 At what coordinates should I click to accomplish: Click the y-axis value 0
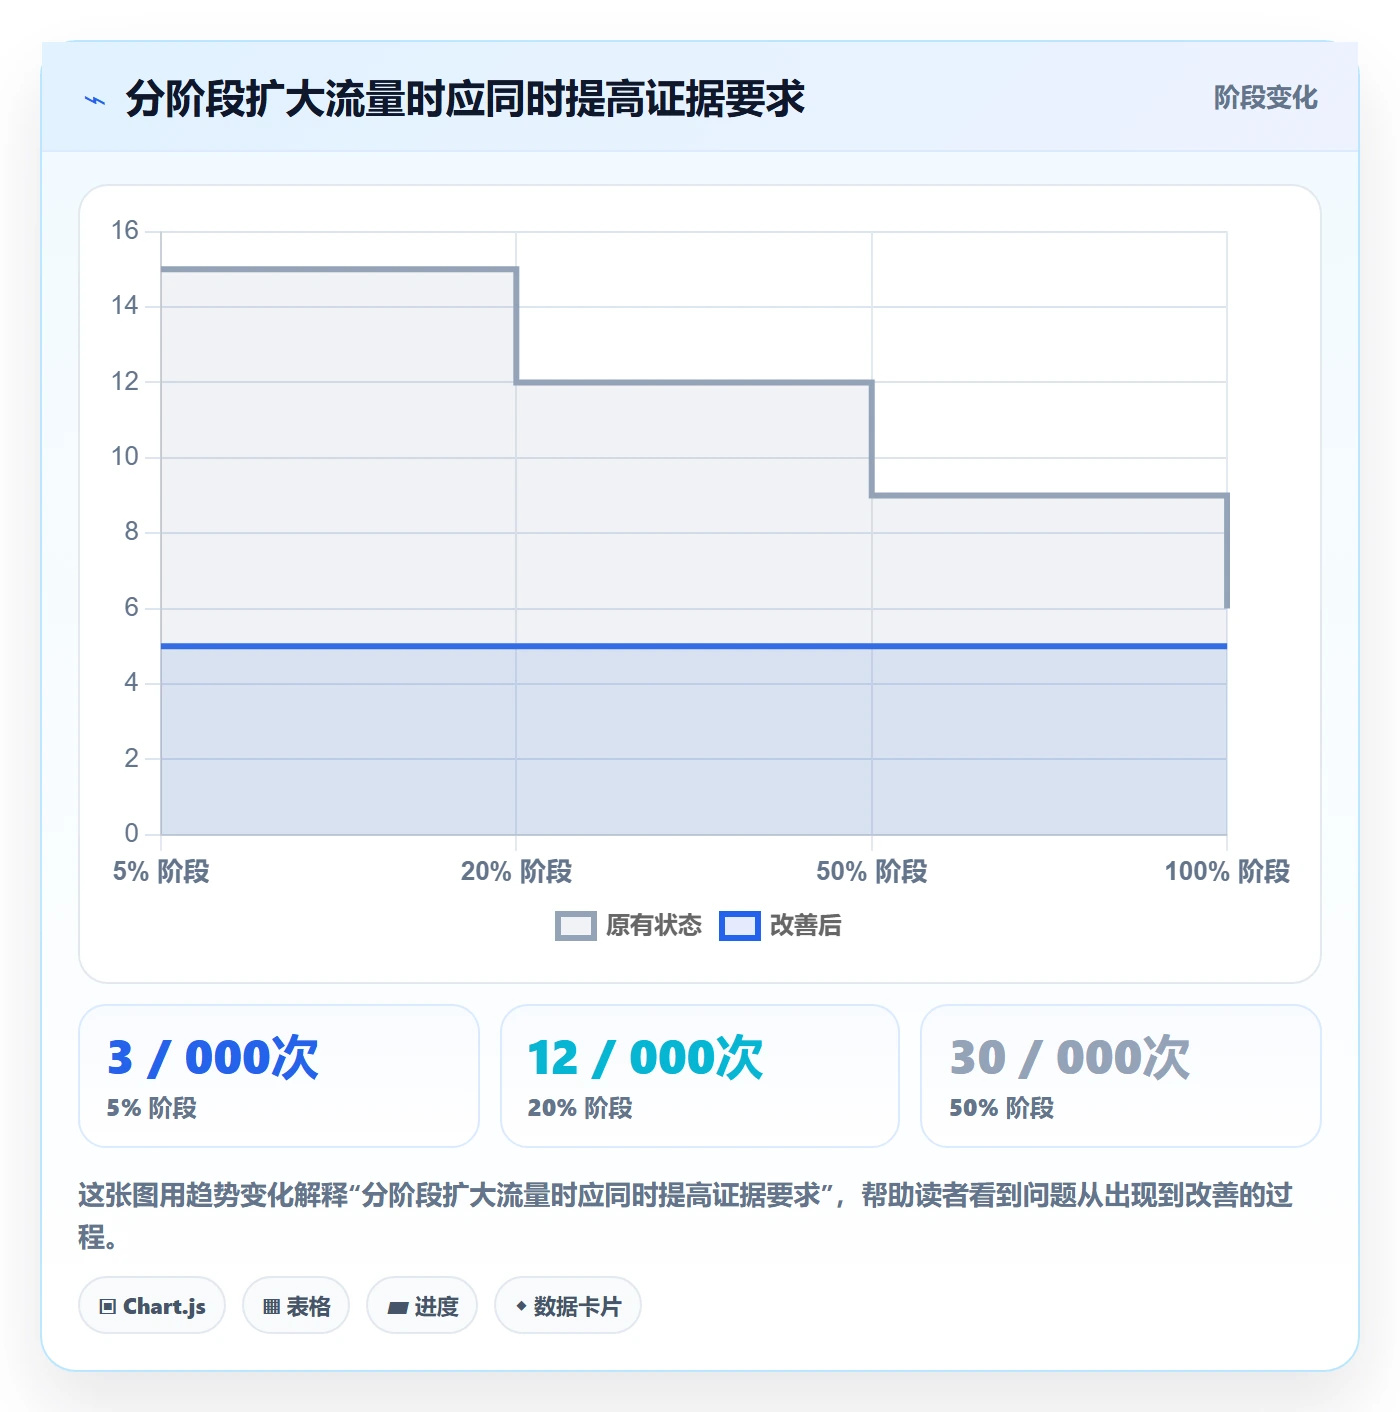pos(131,834)
